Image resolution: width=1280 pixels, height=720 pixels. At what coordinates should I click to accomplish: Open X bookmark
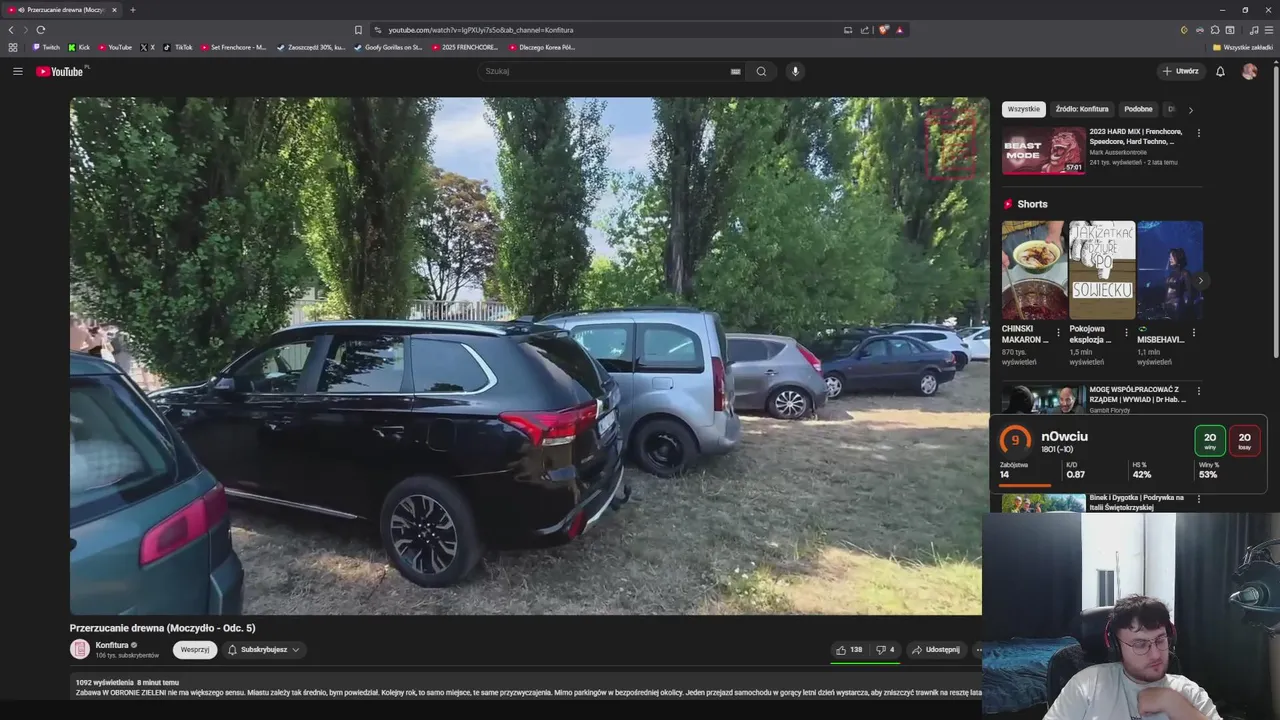pyautogui.click(x=147, y=47)
